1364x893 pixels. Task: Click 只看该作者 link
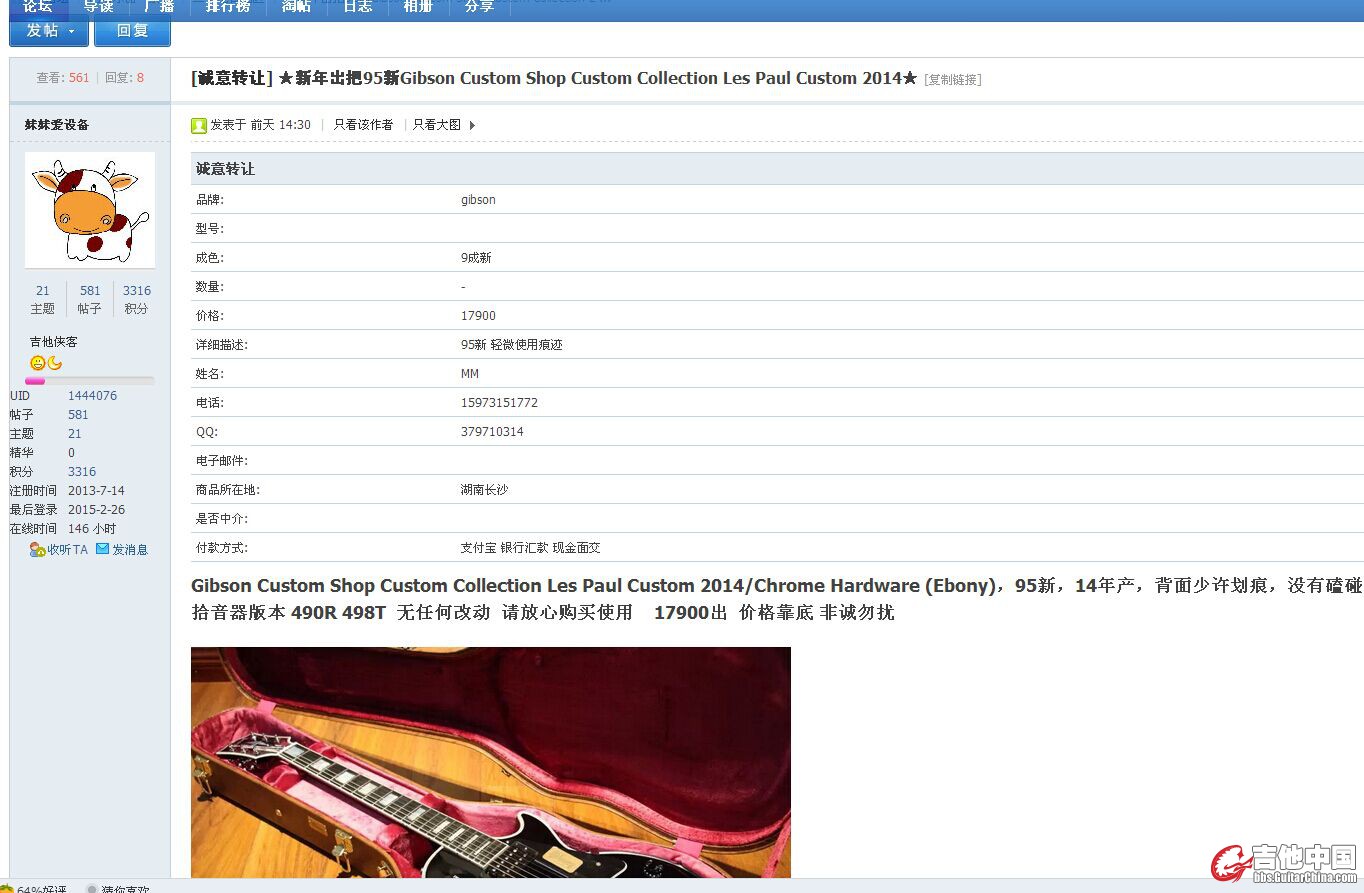pos(363,125)
